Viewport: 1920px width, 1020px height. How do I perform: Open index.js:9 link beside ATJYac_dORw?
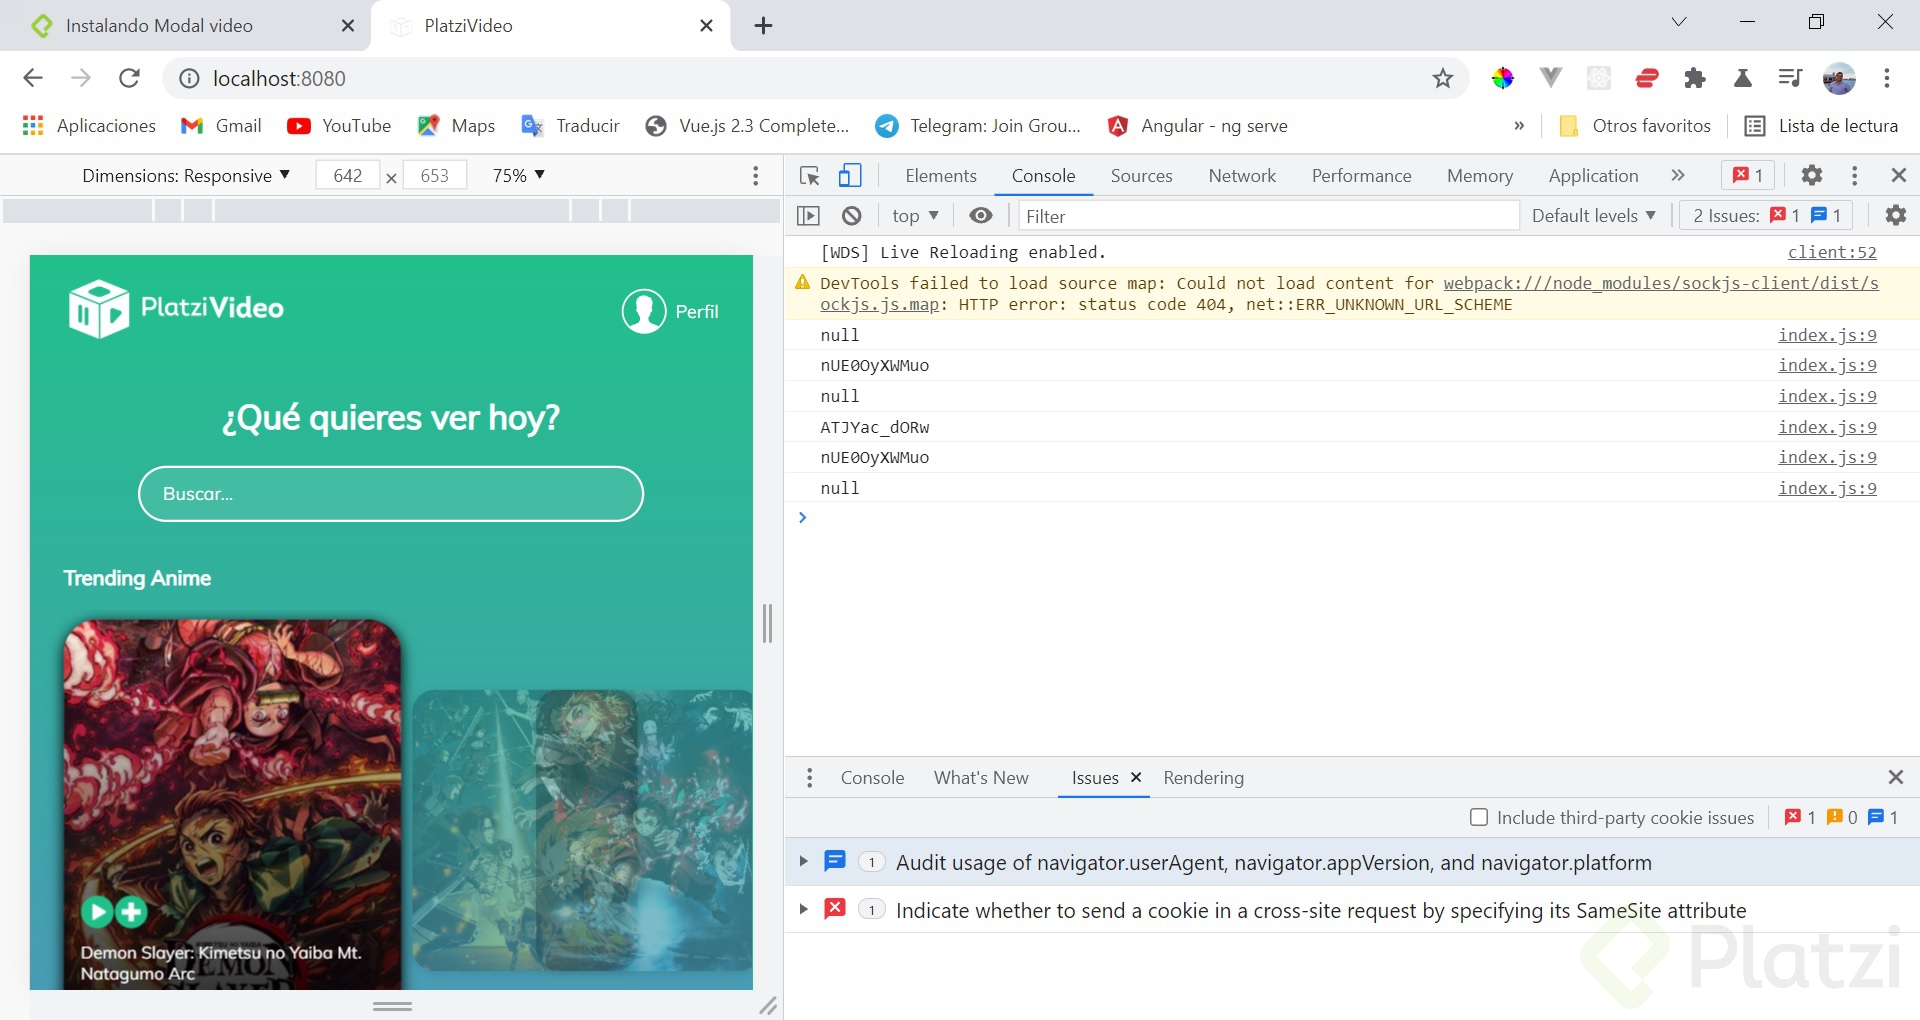[1827, 427]
